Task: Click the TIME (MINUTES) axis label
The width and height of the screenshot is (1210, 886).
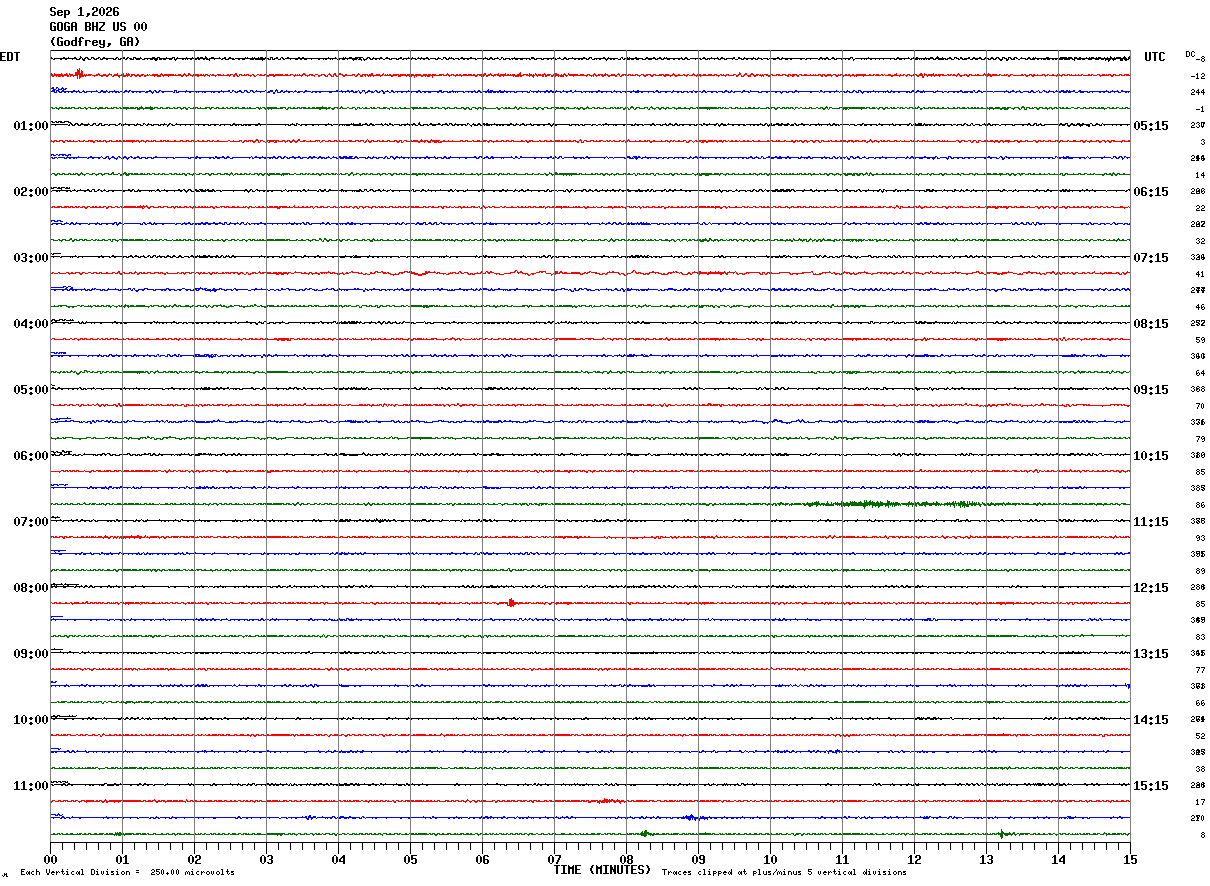Action: (602, 870)
